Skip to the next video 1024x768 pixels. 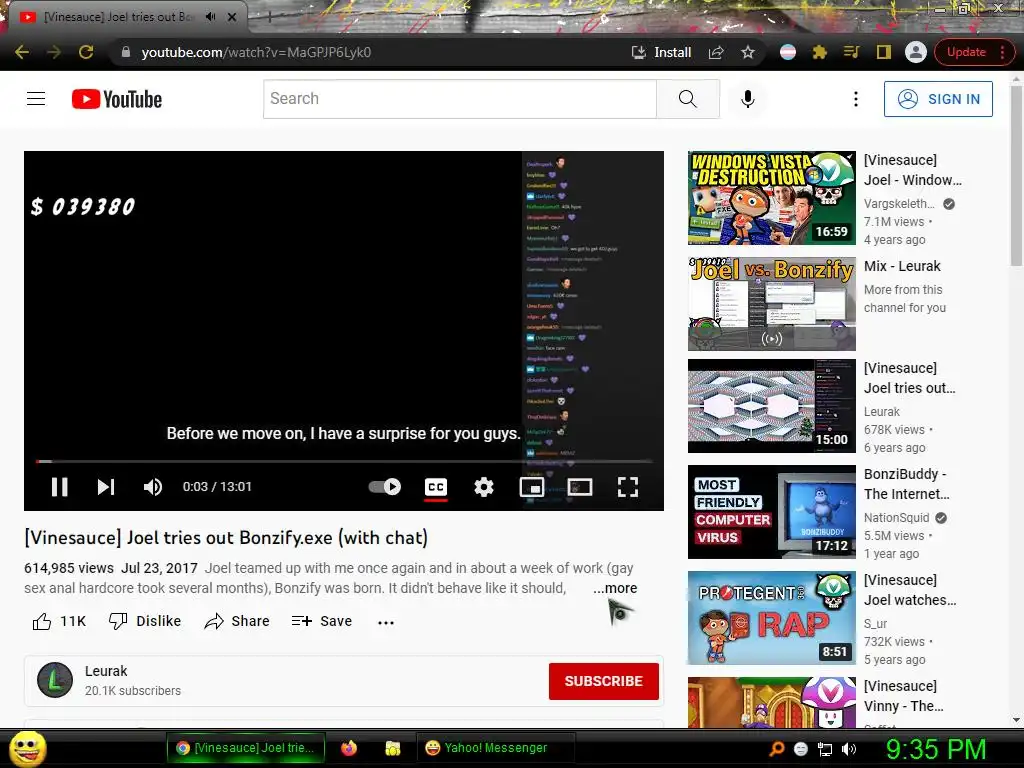[106, 487]
